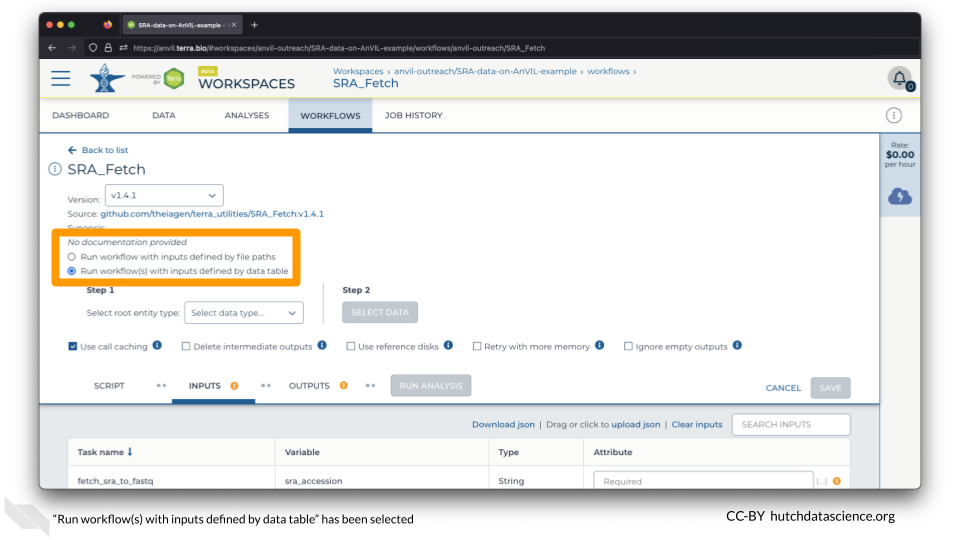This screenshot has width=960, height=540.
Task: Click the Terra hexagon logo
Action: tap(174, 78)
